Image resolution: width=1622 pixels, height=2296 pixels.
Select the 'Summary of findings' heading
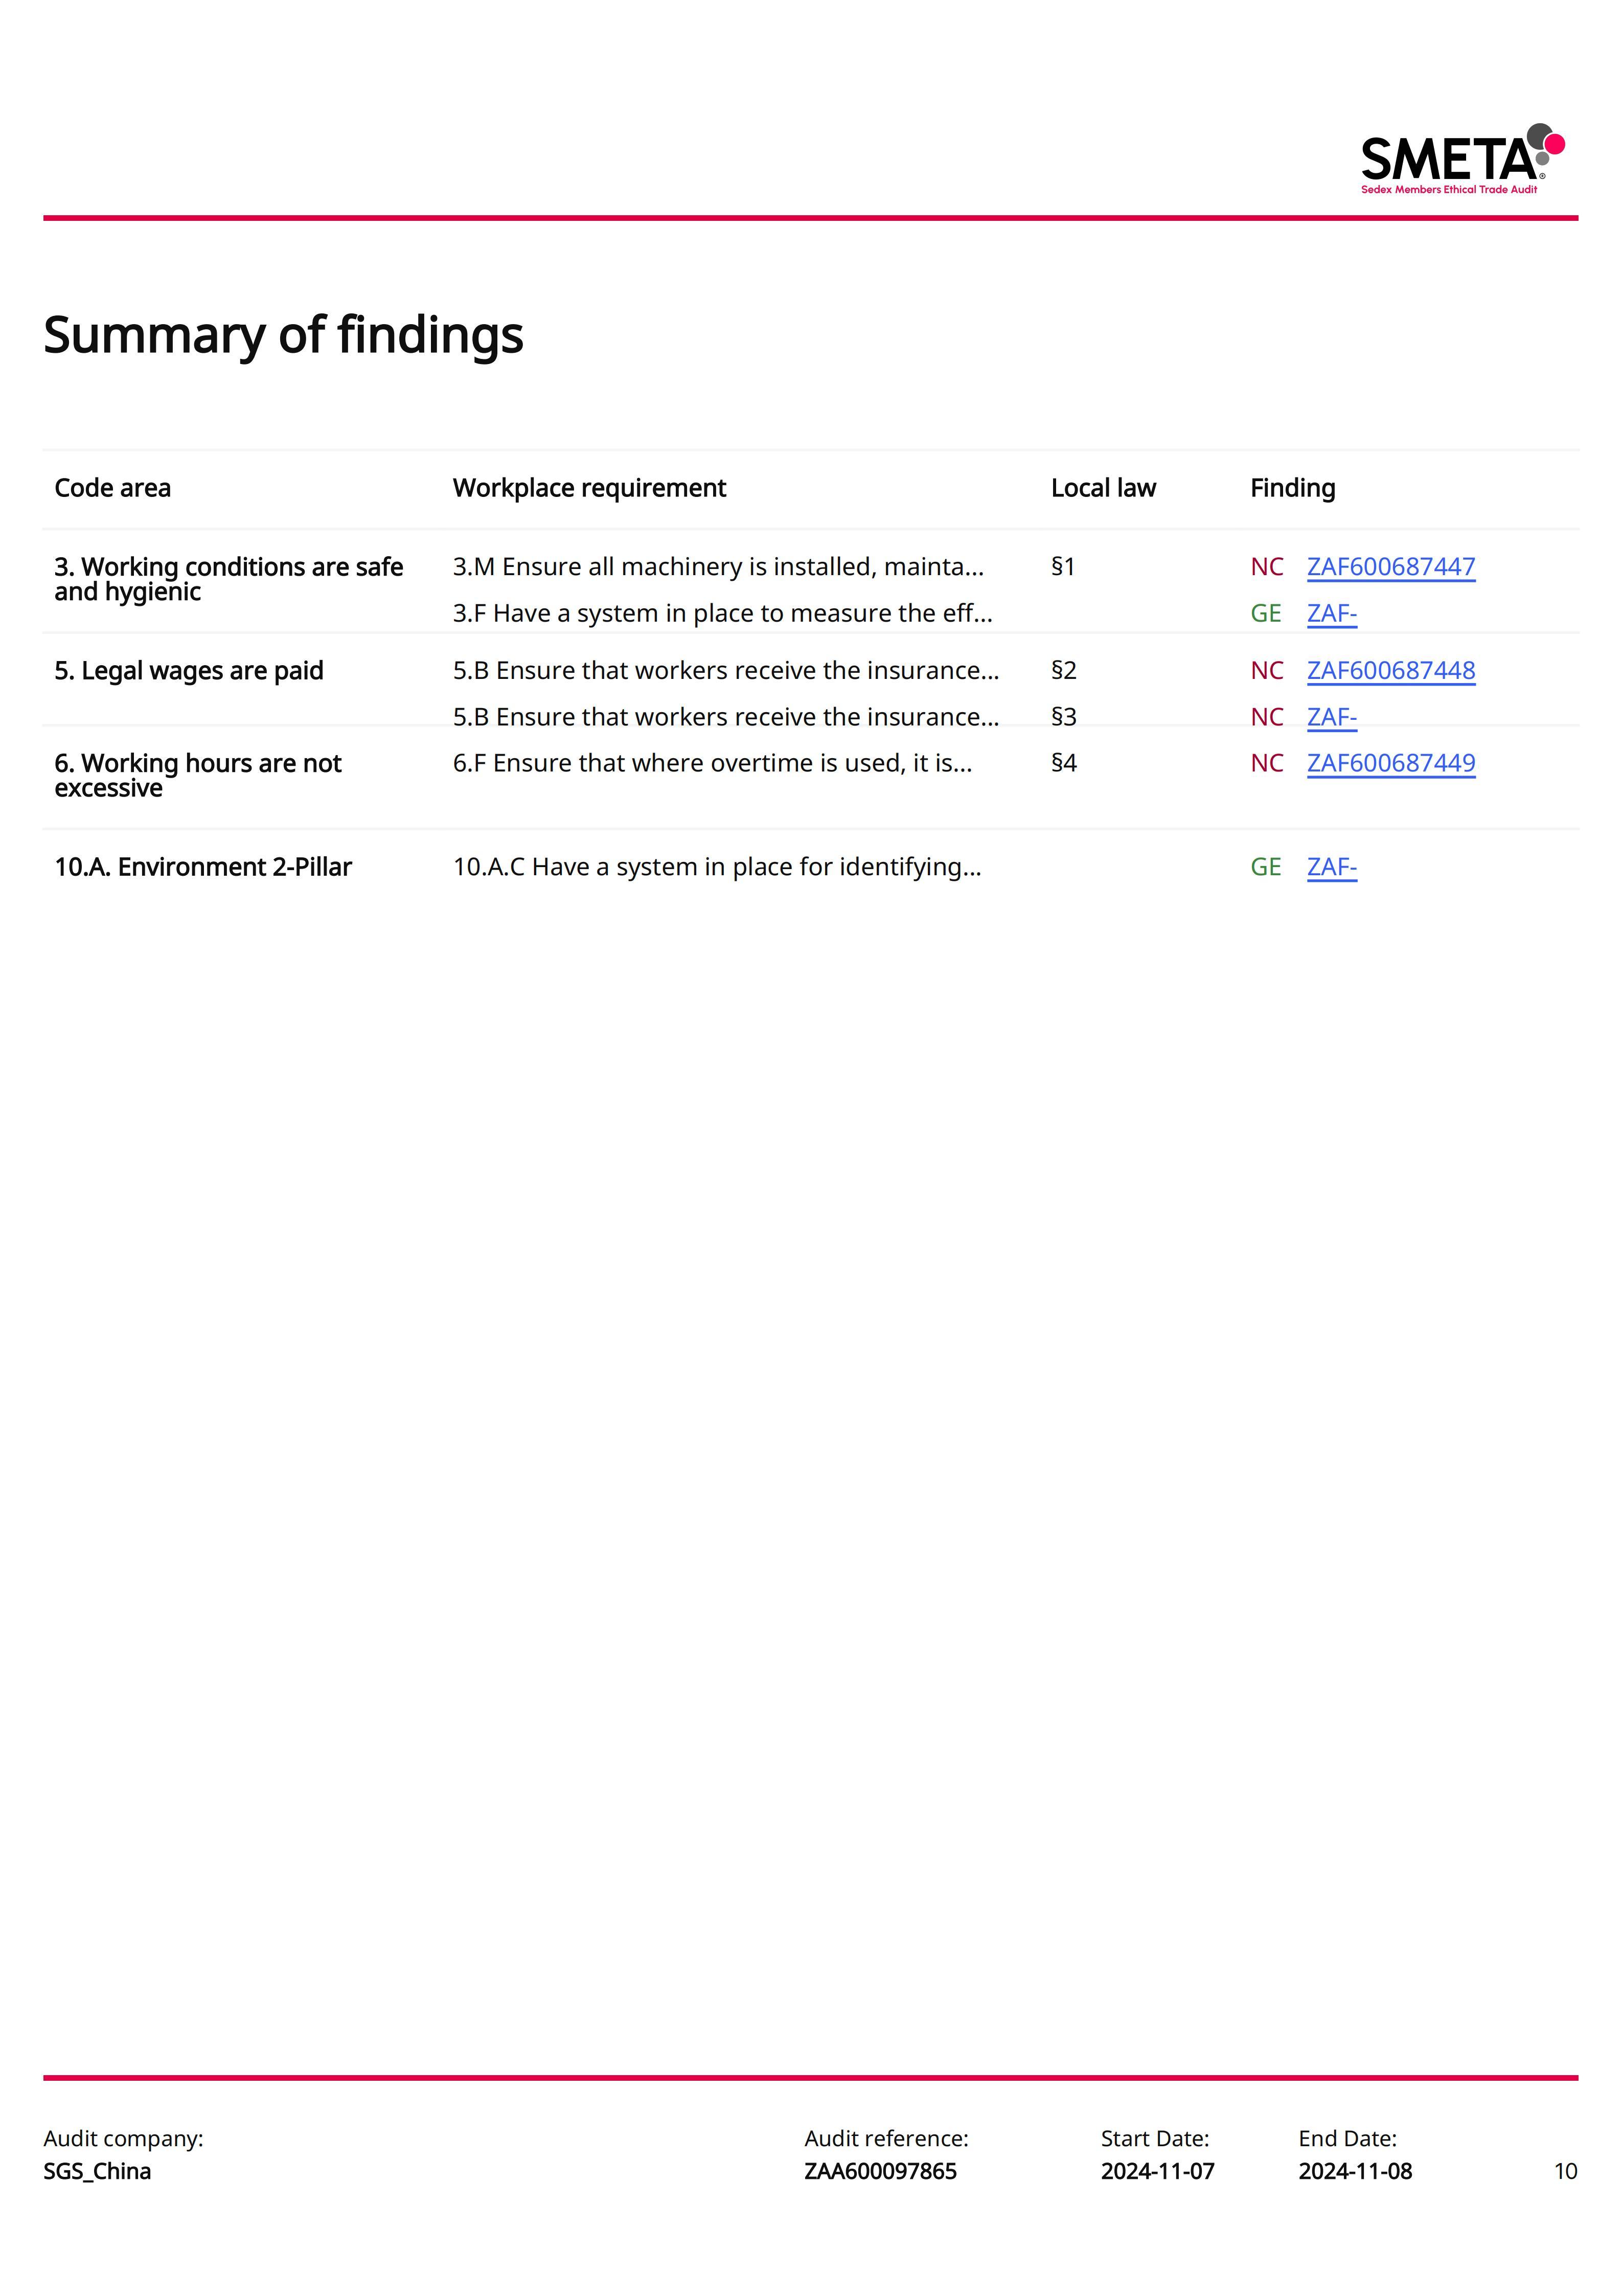click(x=283, y=335)
